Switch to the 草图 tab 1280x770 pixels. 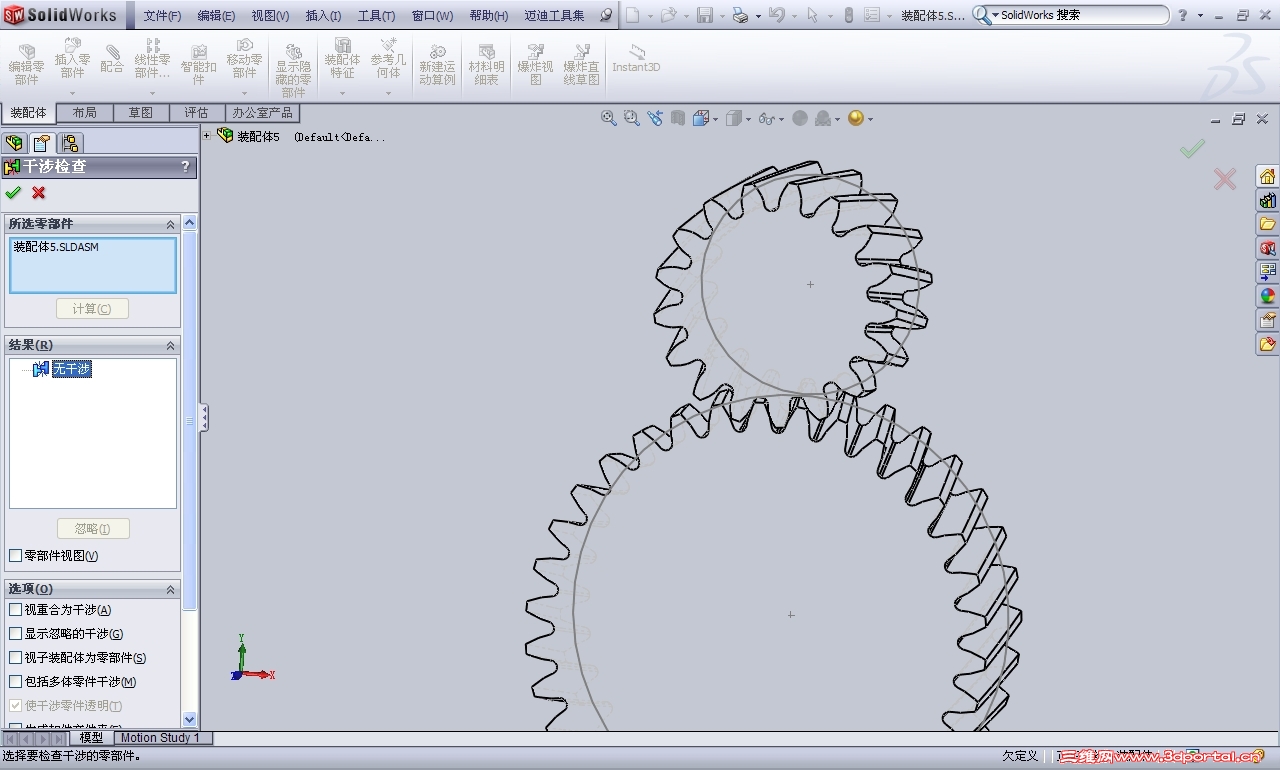[x=141, y=113]
